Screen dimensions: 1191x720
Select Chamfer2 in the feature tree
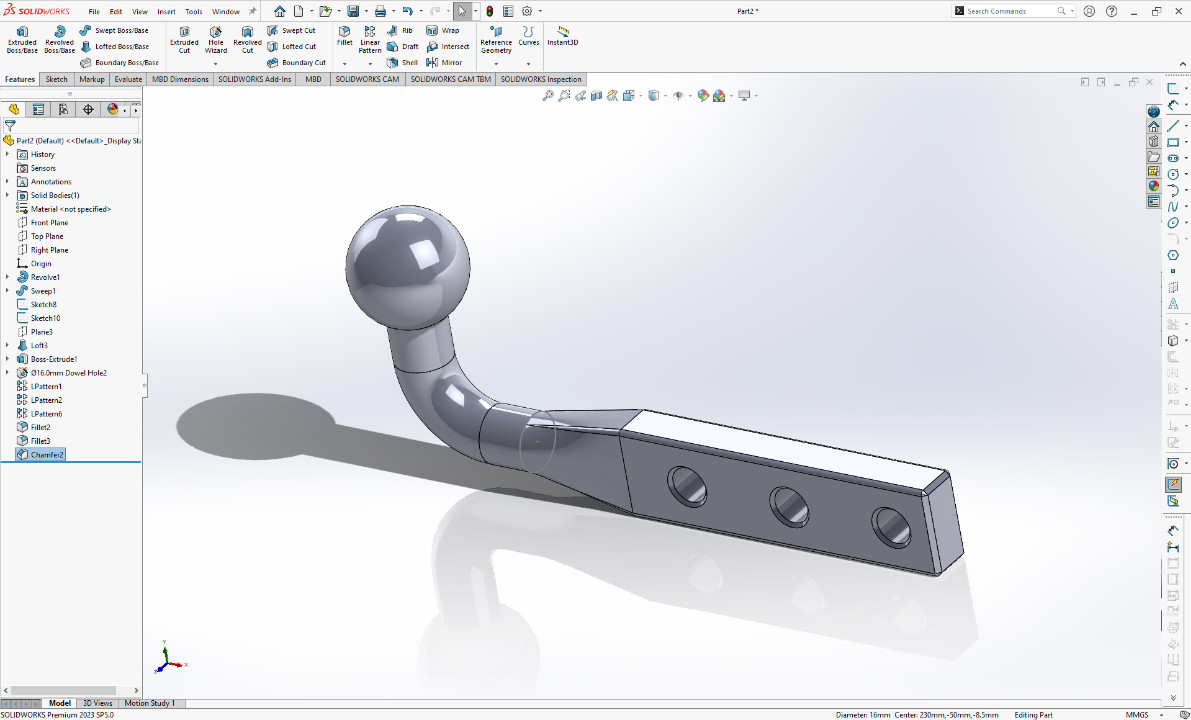[46, 454]
